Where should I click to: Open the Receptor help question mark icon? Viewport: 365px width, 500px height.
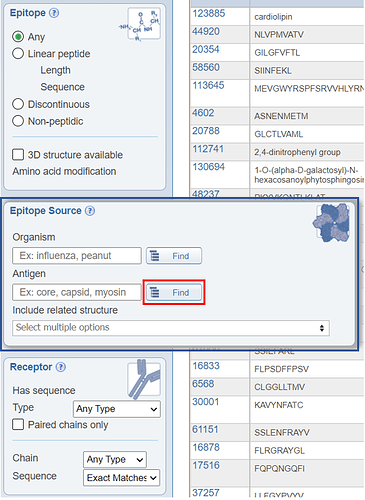point(61,367)
